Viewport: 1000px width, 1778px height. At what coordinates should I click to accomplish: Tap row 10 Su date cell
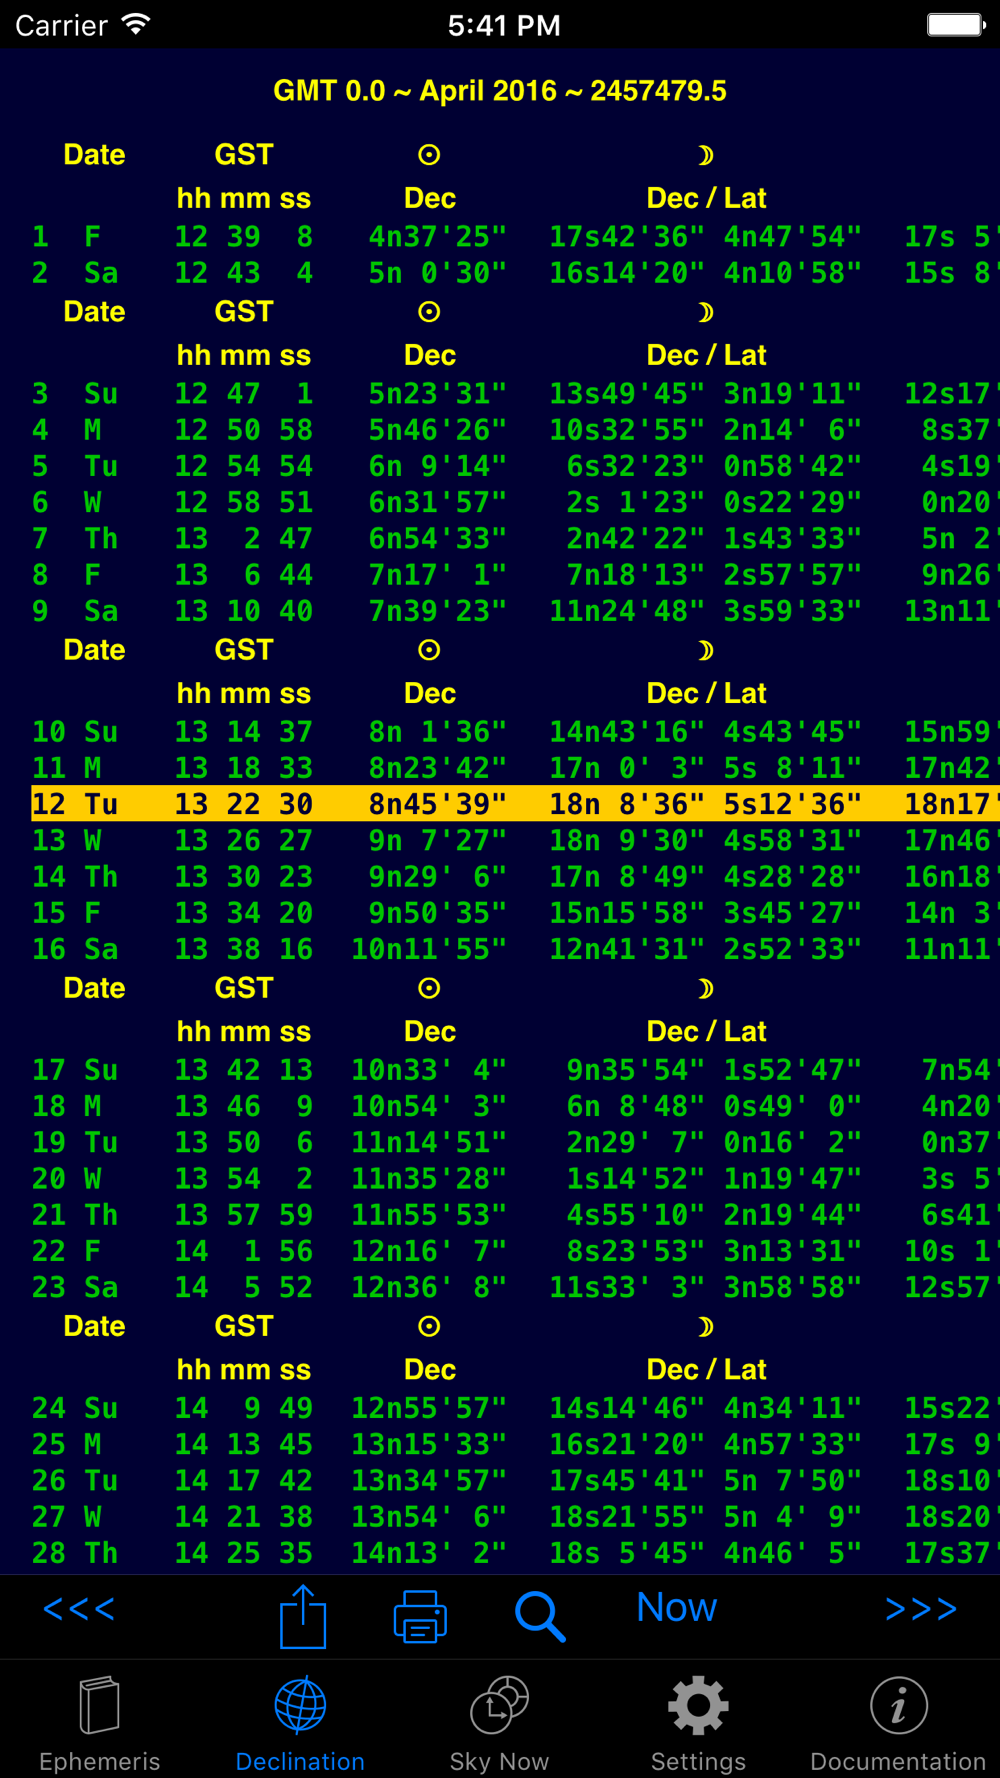coord(75,732)
